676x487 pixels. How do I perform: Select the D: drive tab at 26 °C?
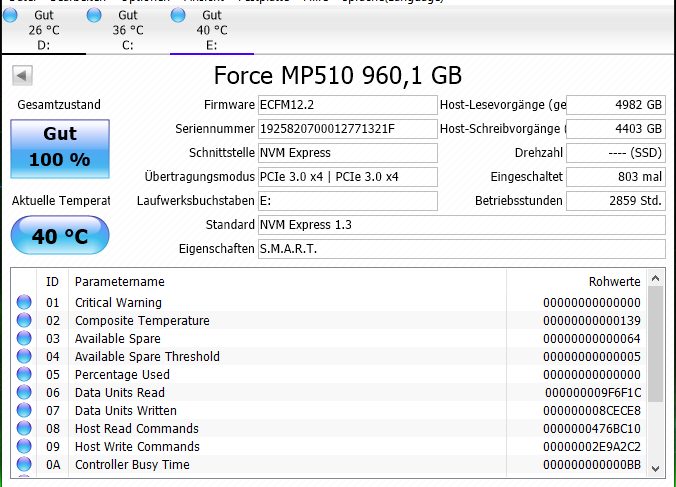(43, 30)
